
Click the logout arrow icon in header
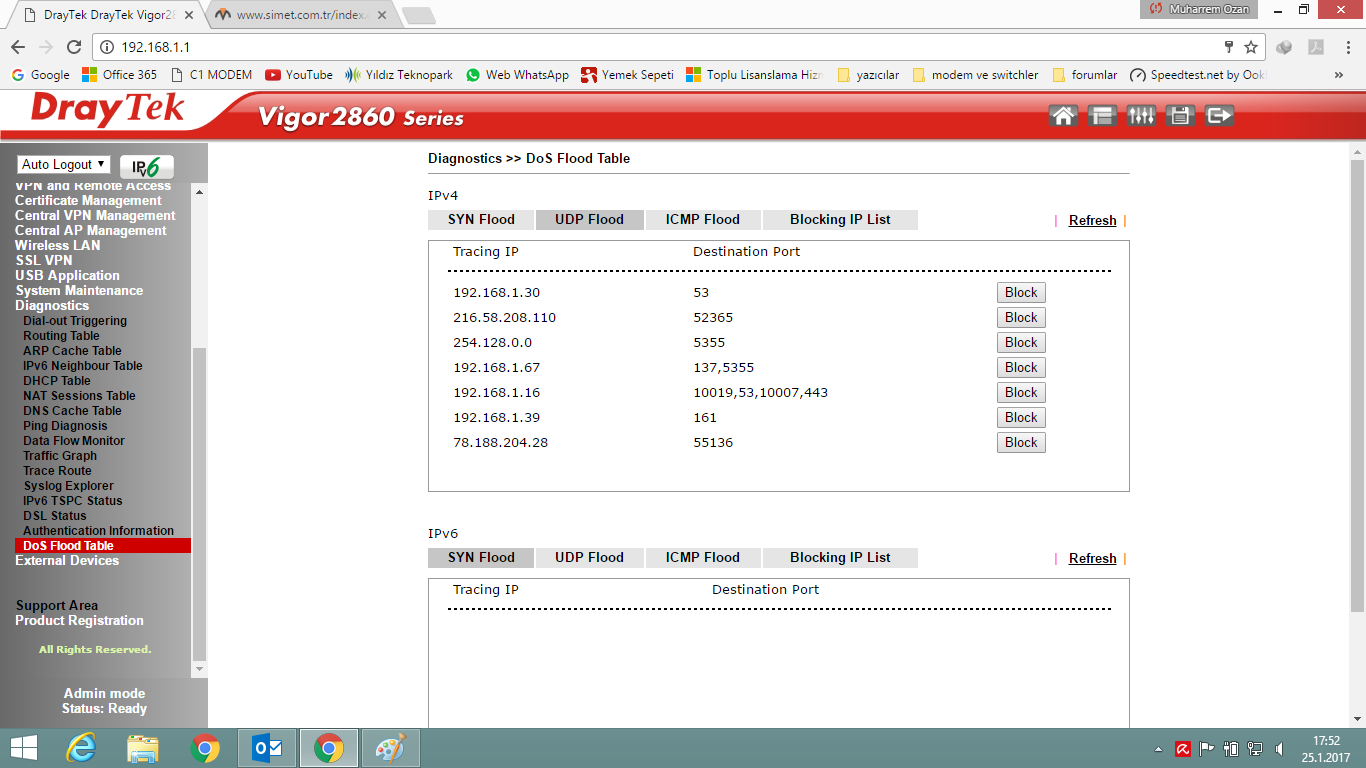1219,116
